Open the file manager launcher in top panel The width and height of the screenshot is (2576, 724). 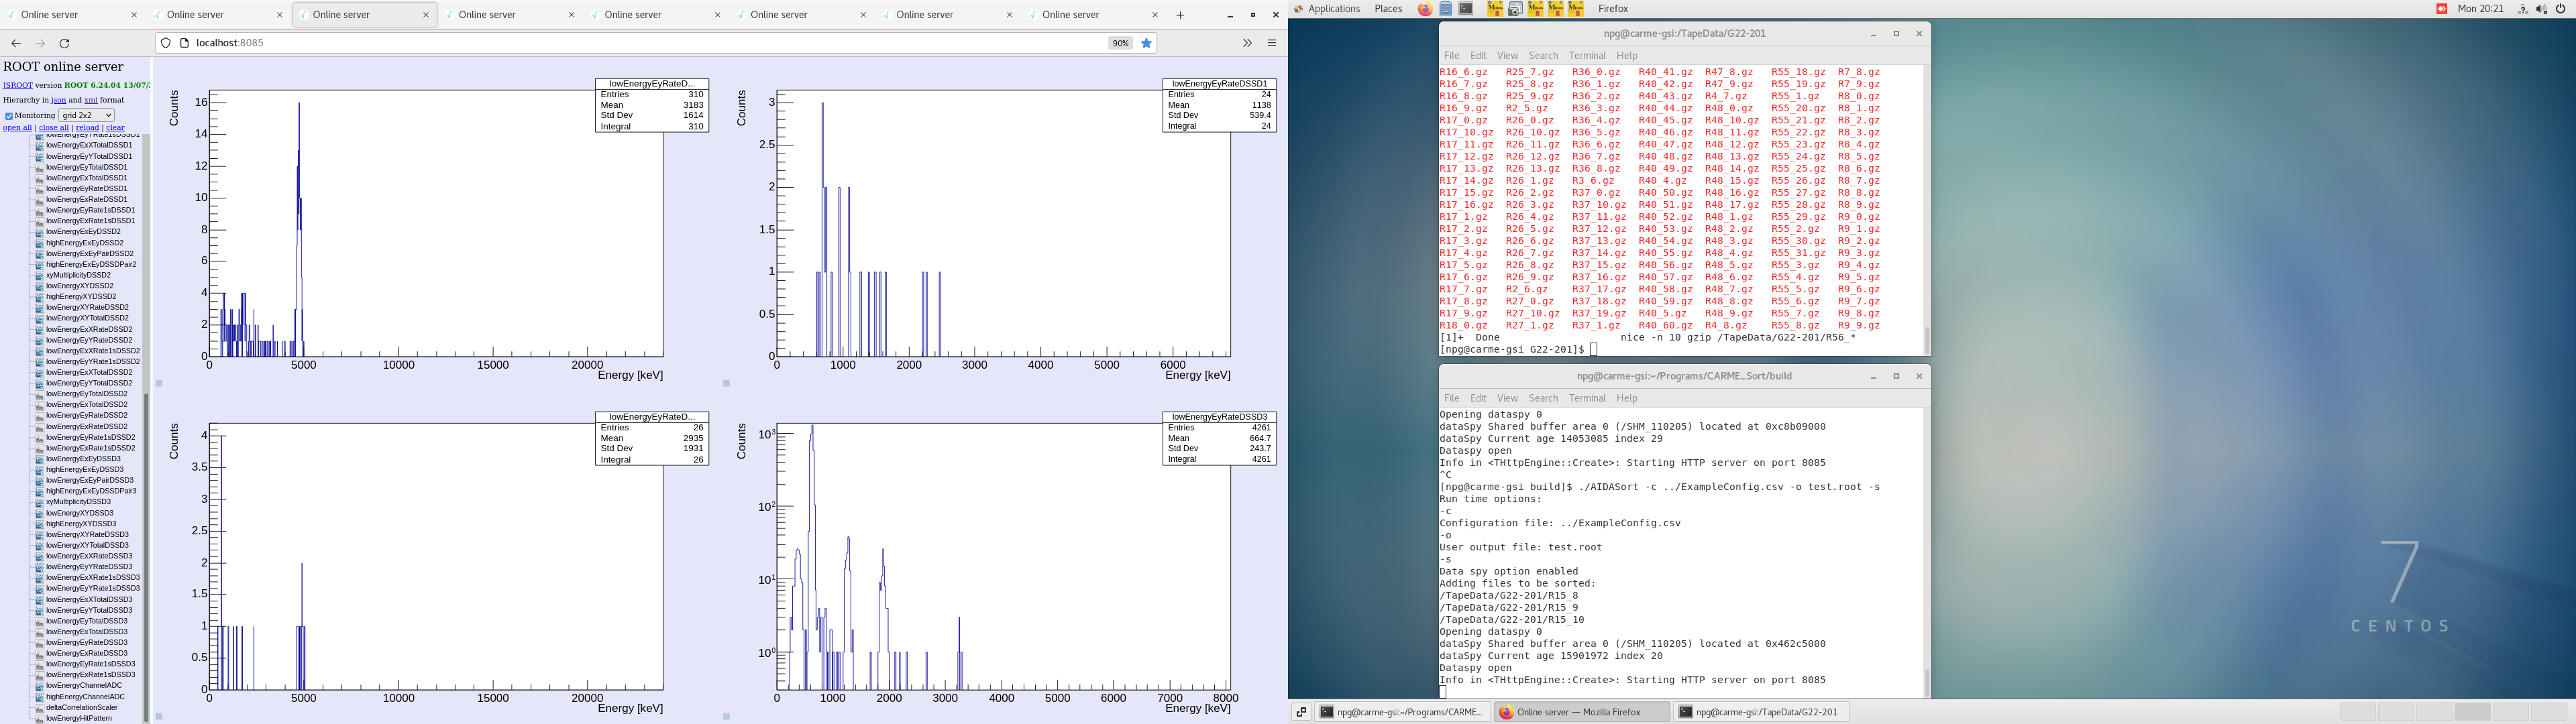pyautogui.click(x=1445, y=9)
